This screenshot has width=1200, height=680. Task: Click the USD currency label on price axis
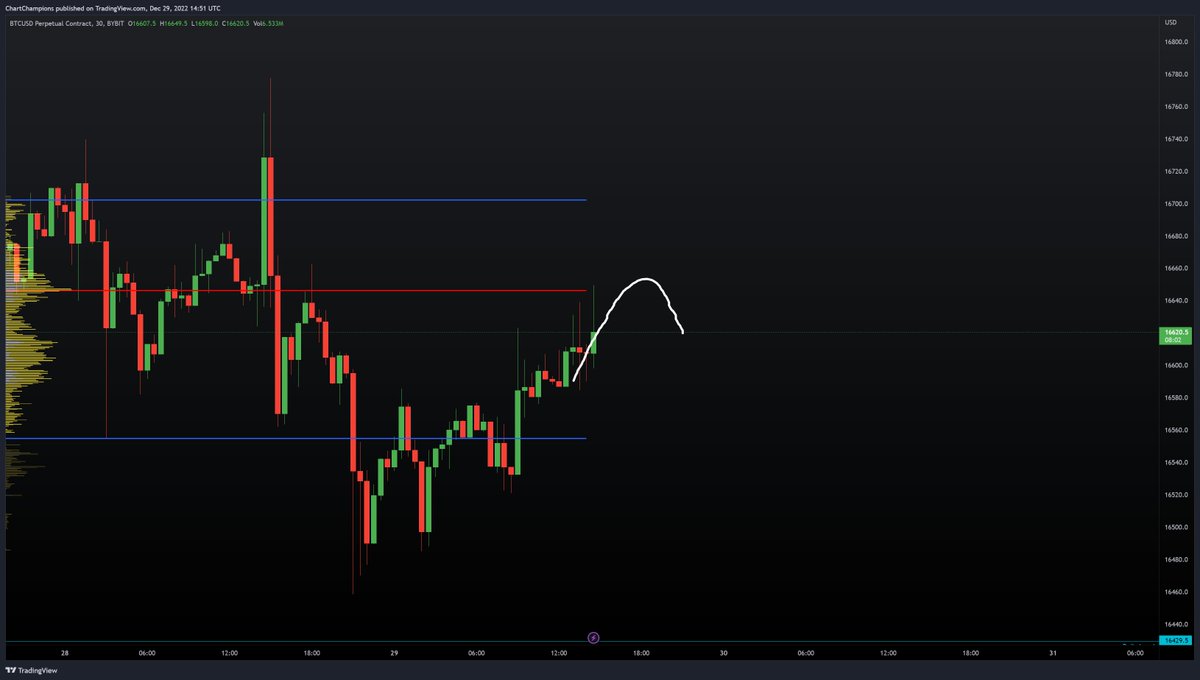coord(1169,22)
